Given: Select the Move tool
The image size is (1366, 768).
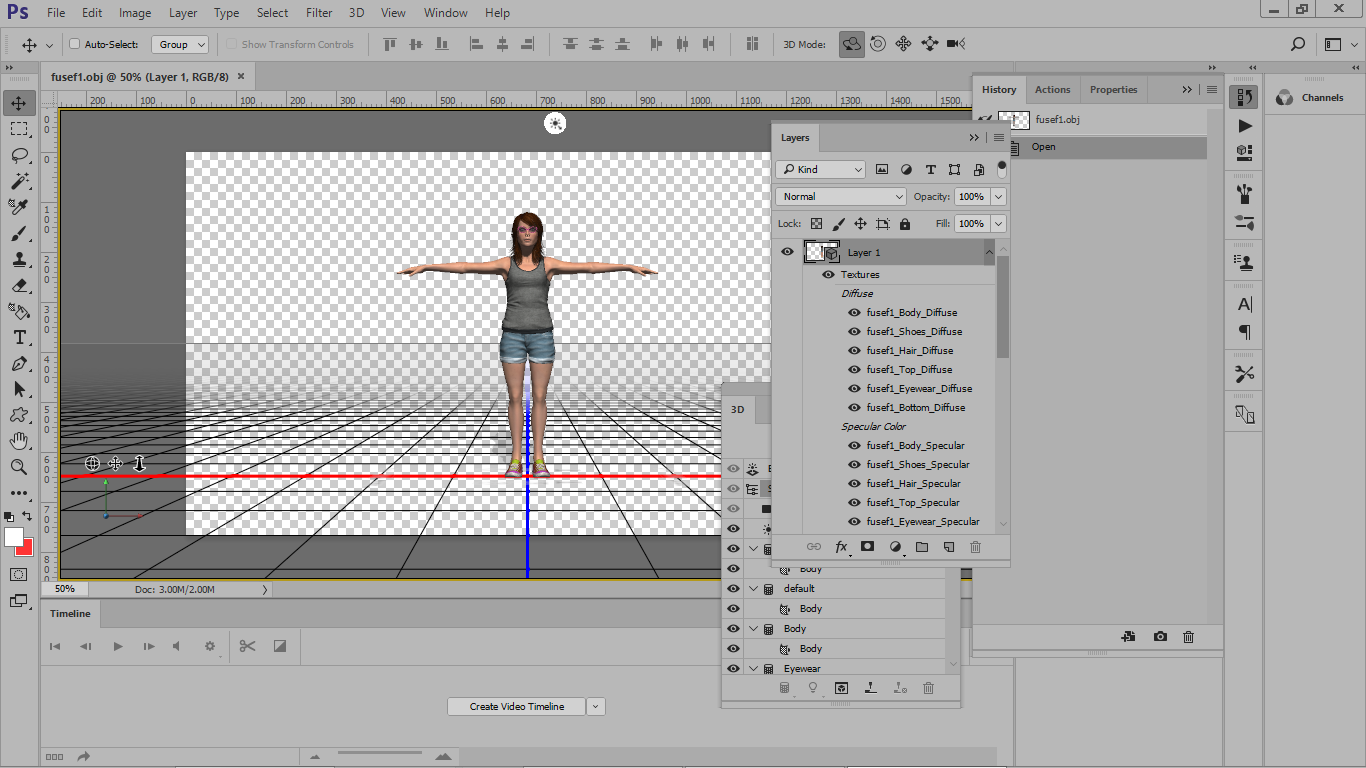Looking at the screenshot, I should (x=19, y=103).
